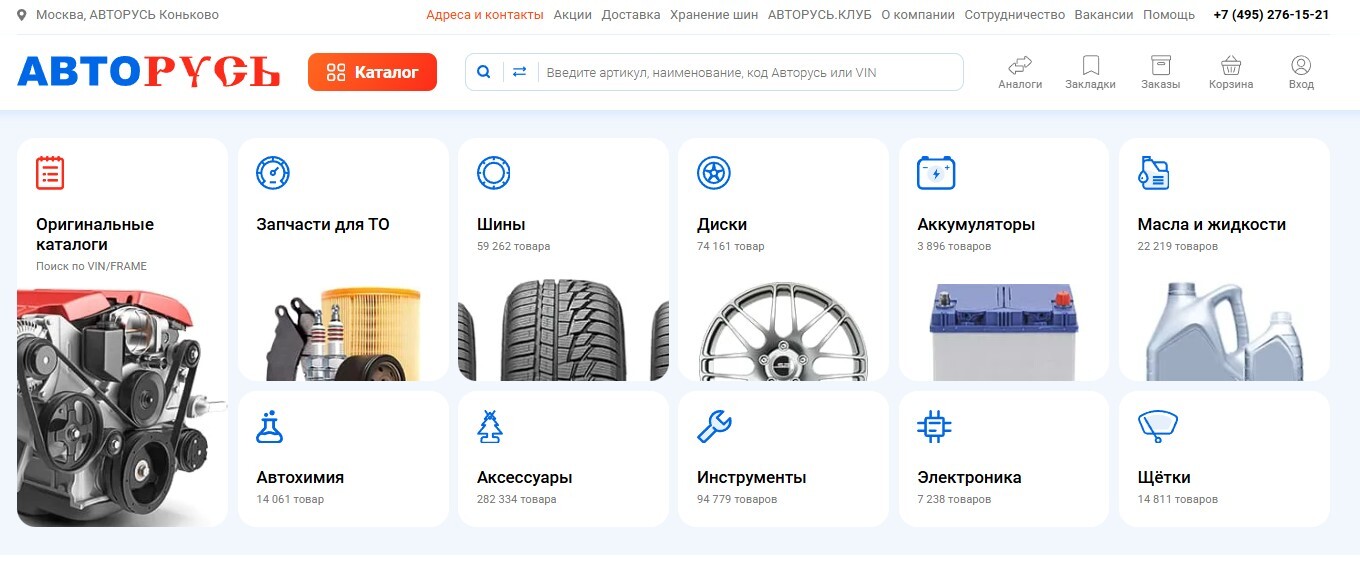This screenshot has height=569, width=1360.
Task: Click the battery icon above Аккумуляторы
Action: [x=936, y=173]
